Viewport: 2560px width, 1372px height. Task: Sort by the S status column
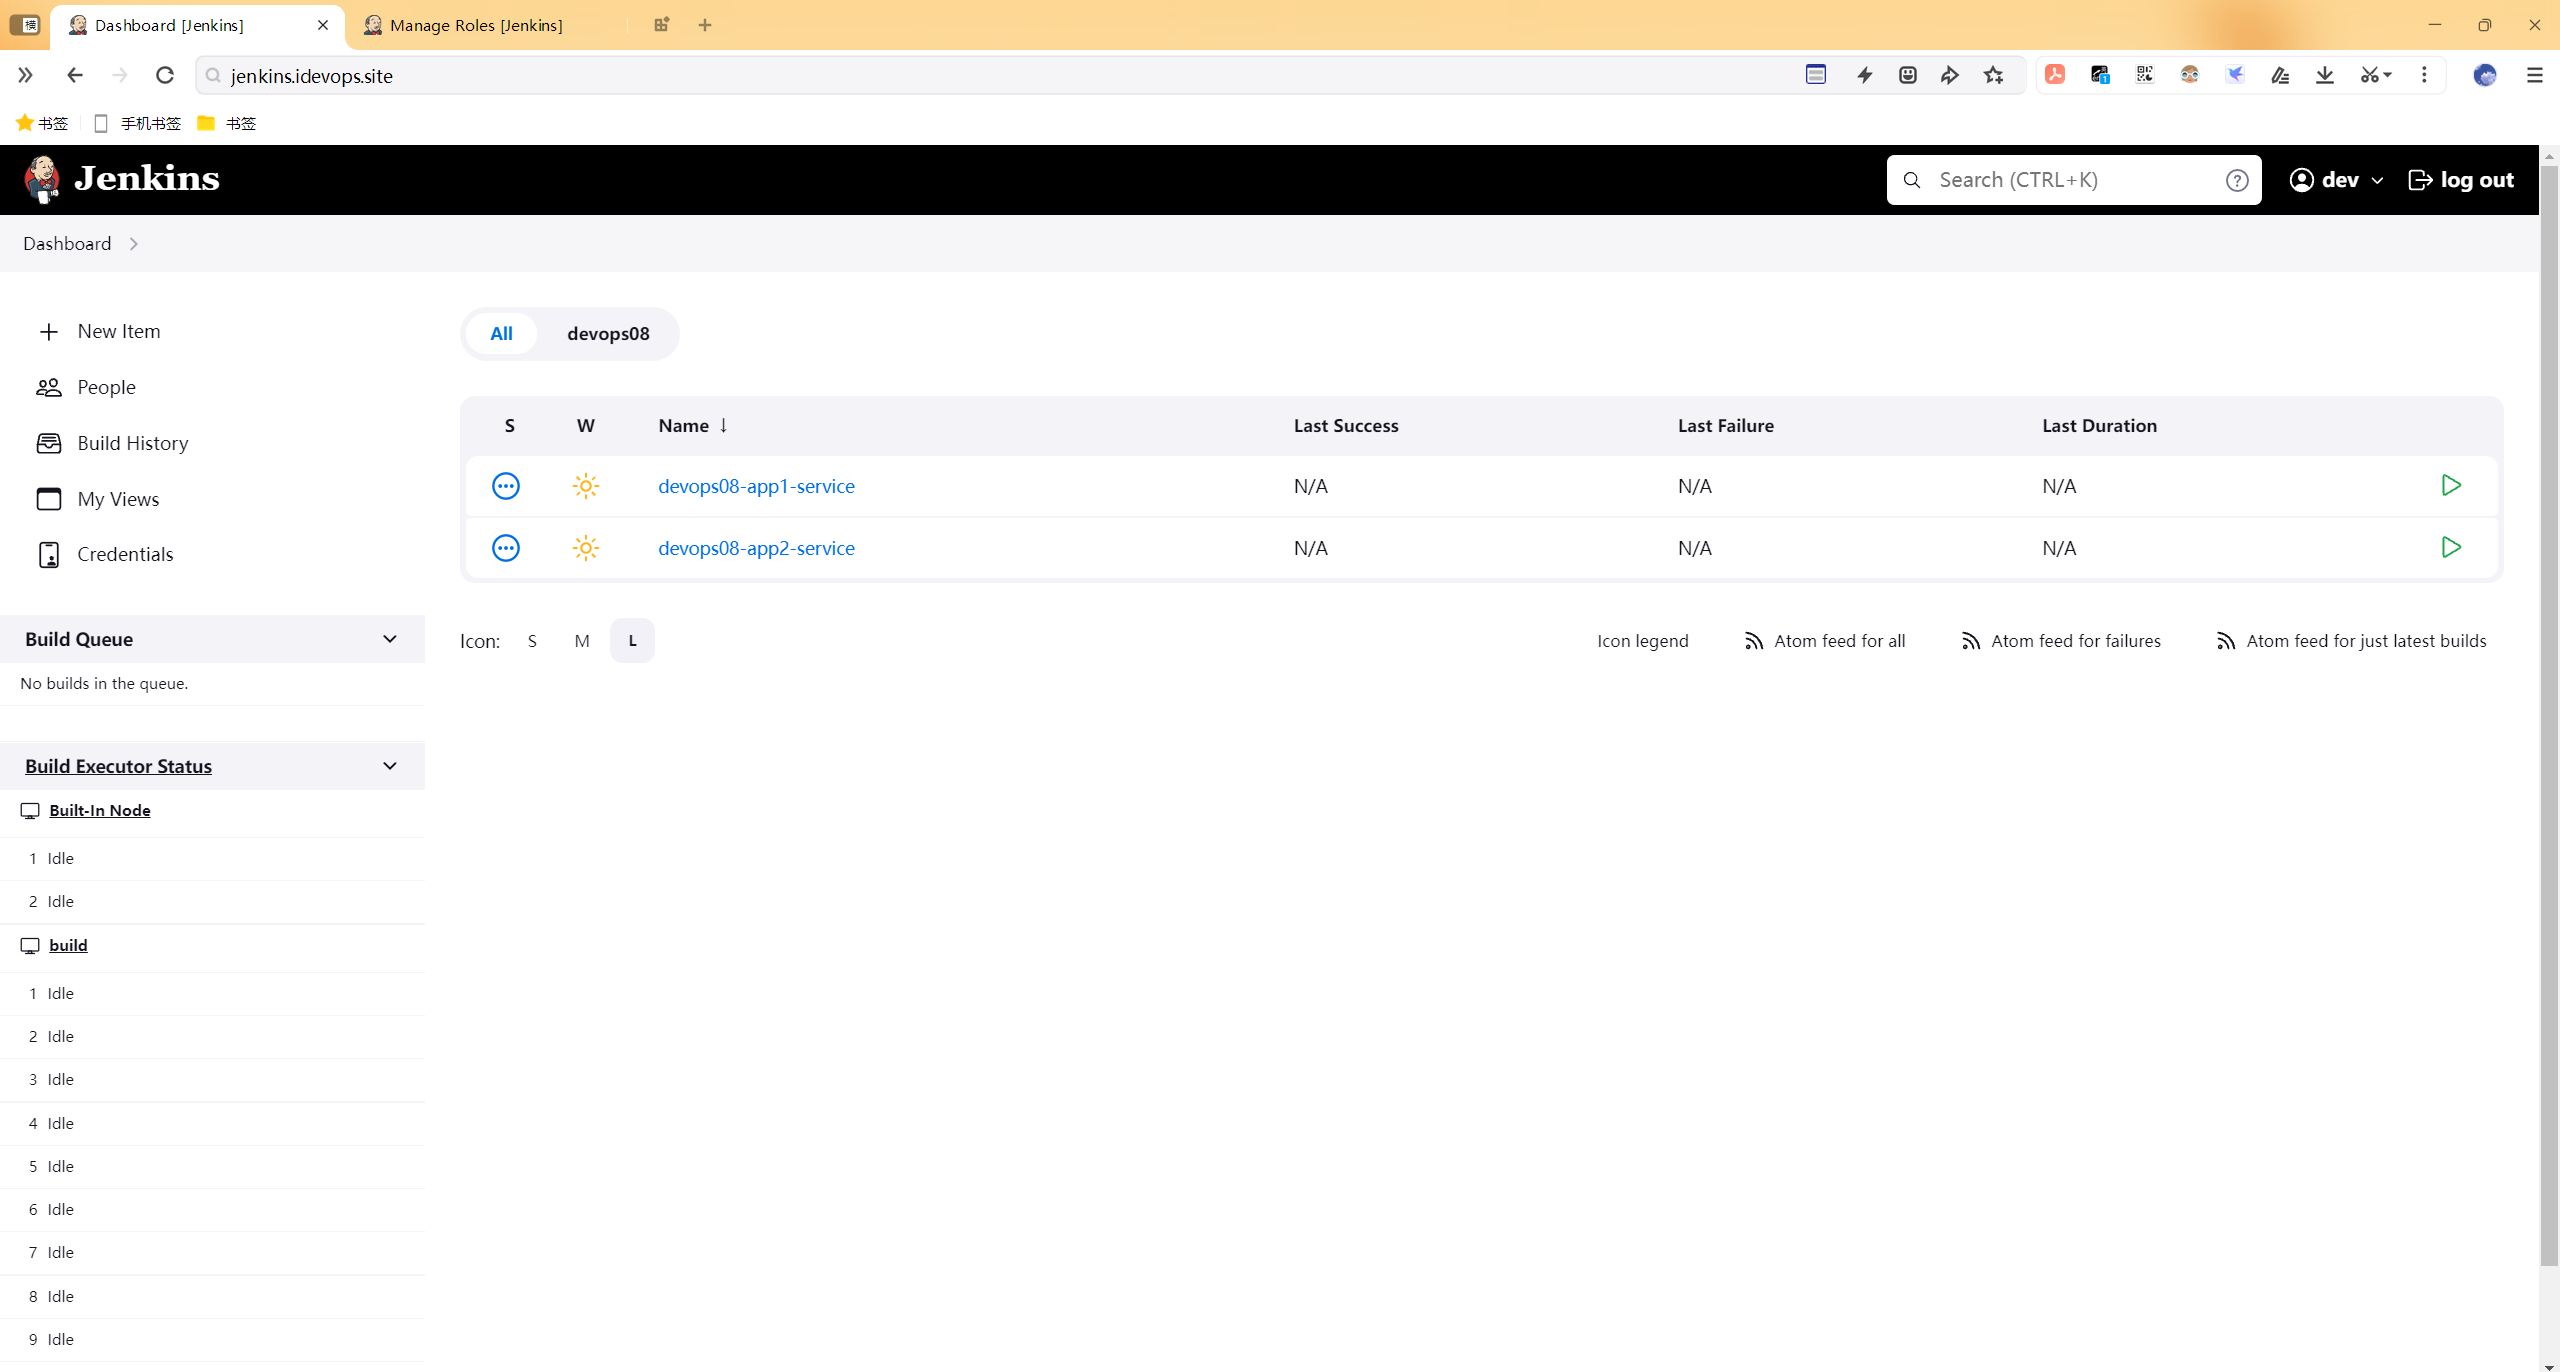tap(510, 426)
